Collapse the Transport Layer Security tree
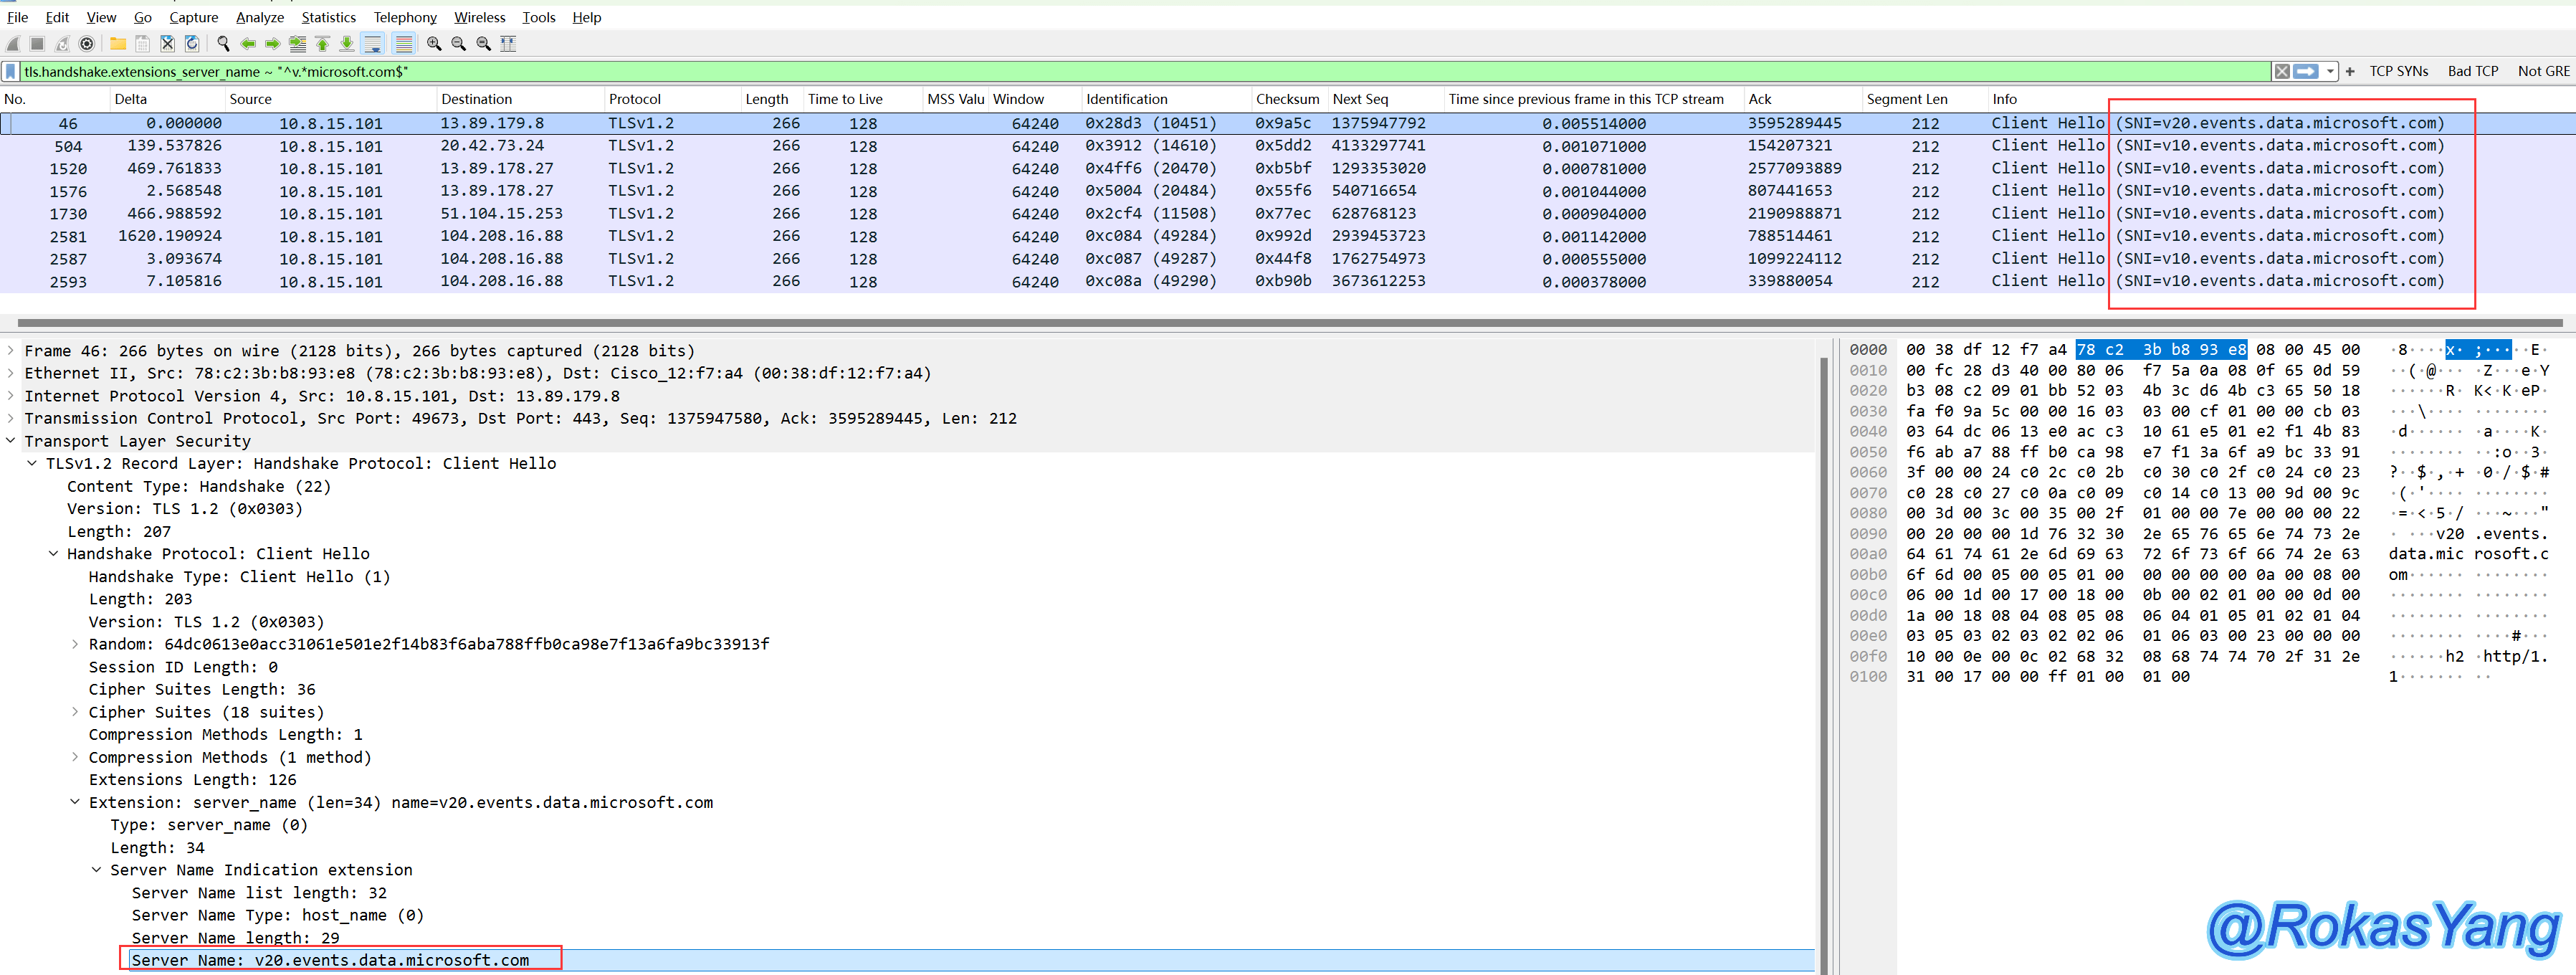 pyautogui.click(x=11, y=441)
